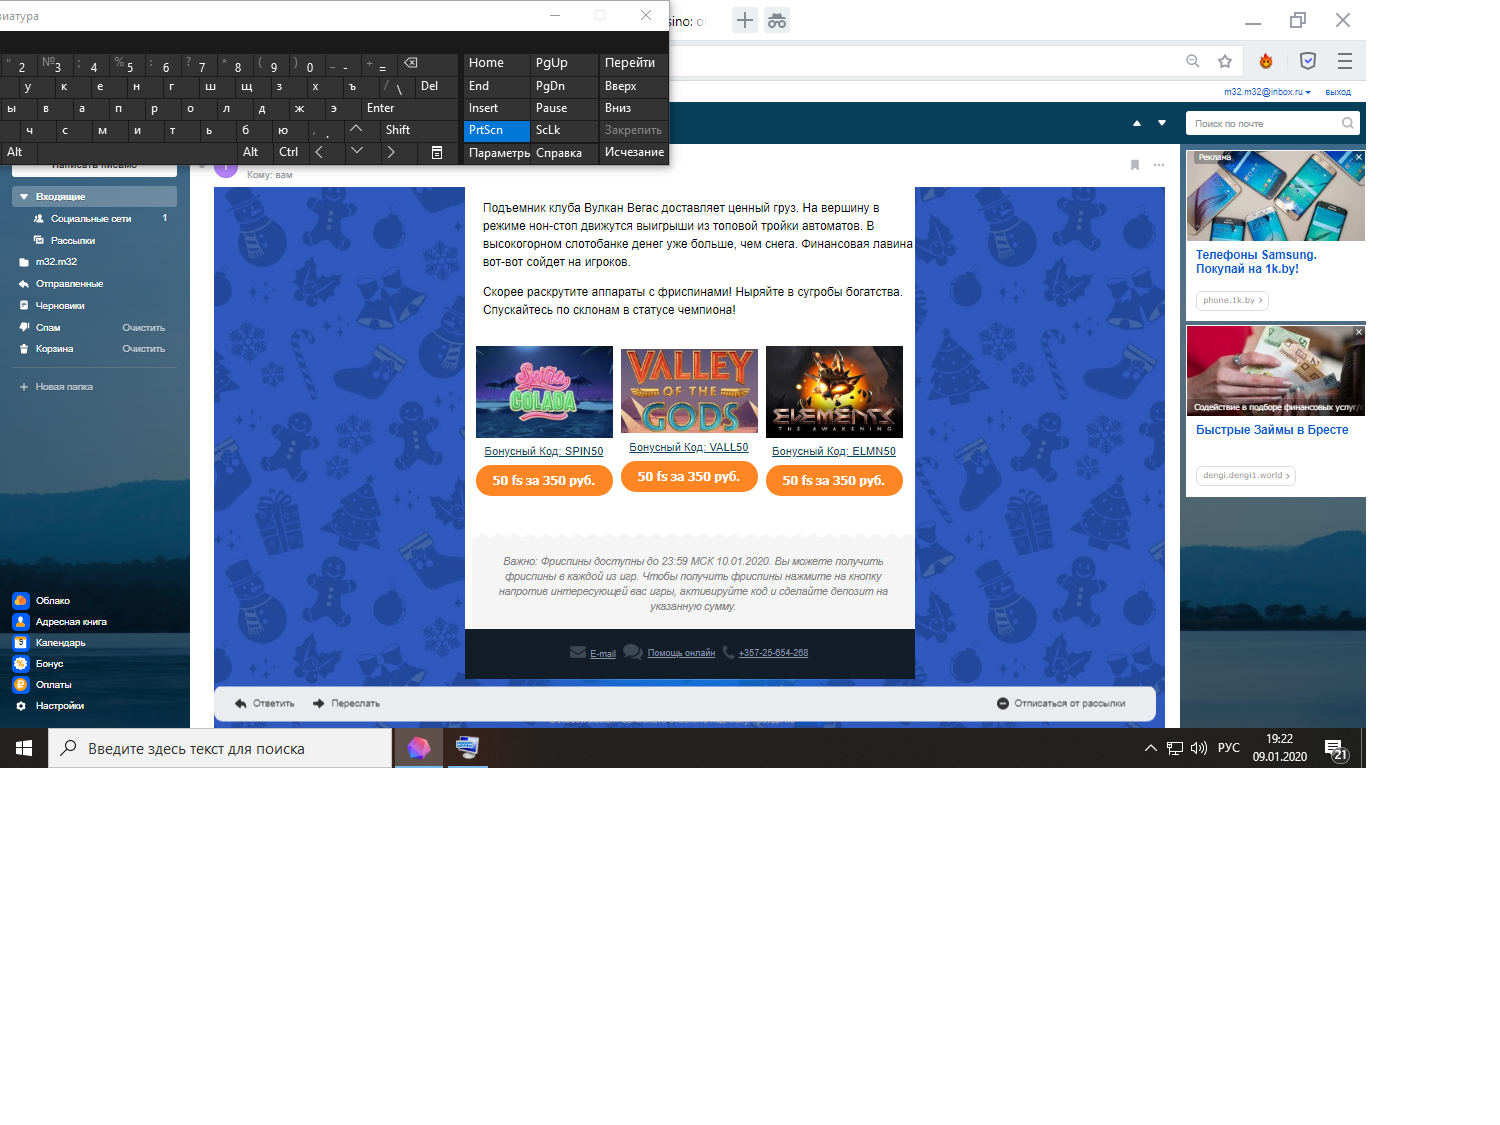
Task: Open the three-dots message options
Action: (x=1159, y=165)
